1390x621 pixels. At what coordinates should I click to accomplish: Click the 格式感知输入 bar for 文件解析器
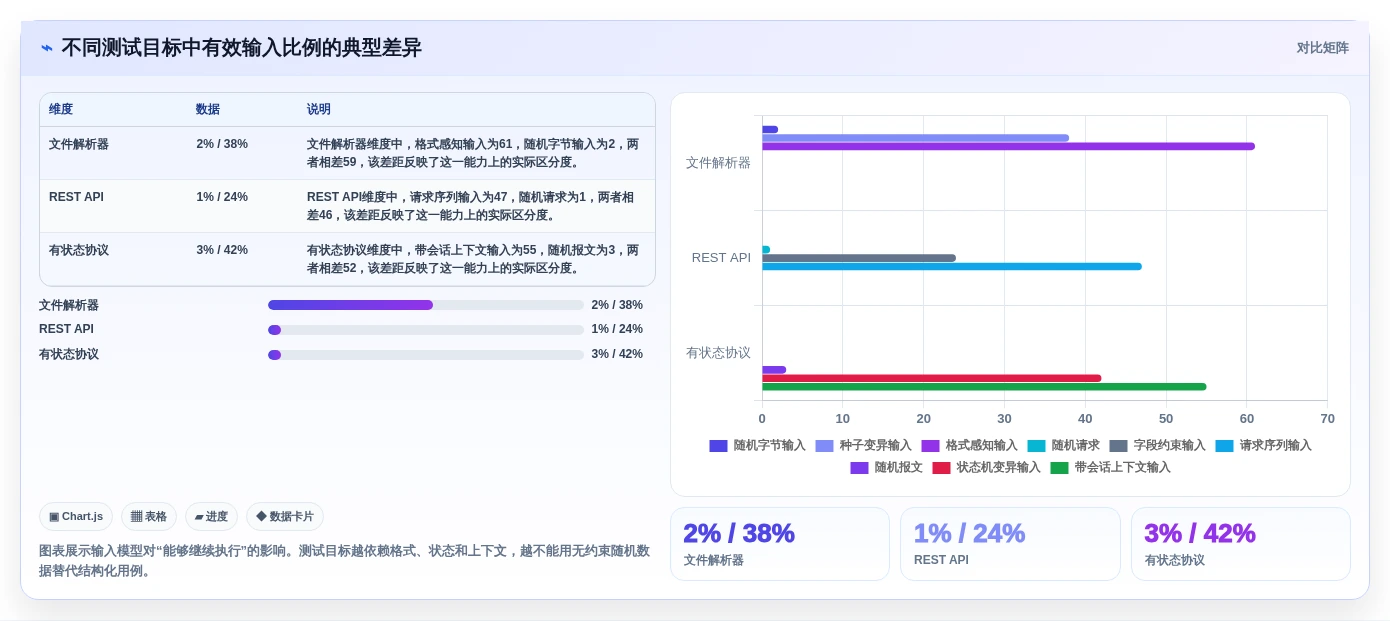pos(1008,146)
